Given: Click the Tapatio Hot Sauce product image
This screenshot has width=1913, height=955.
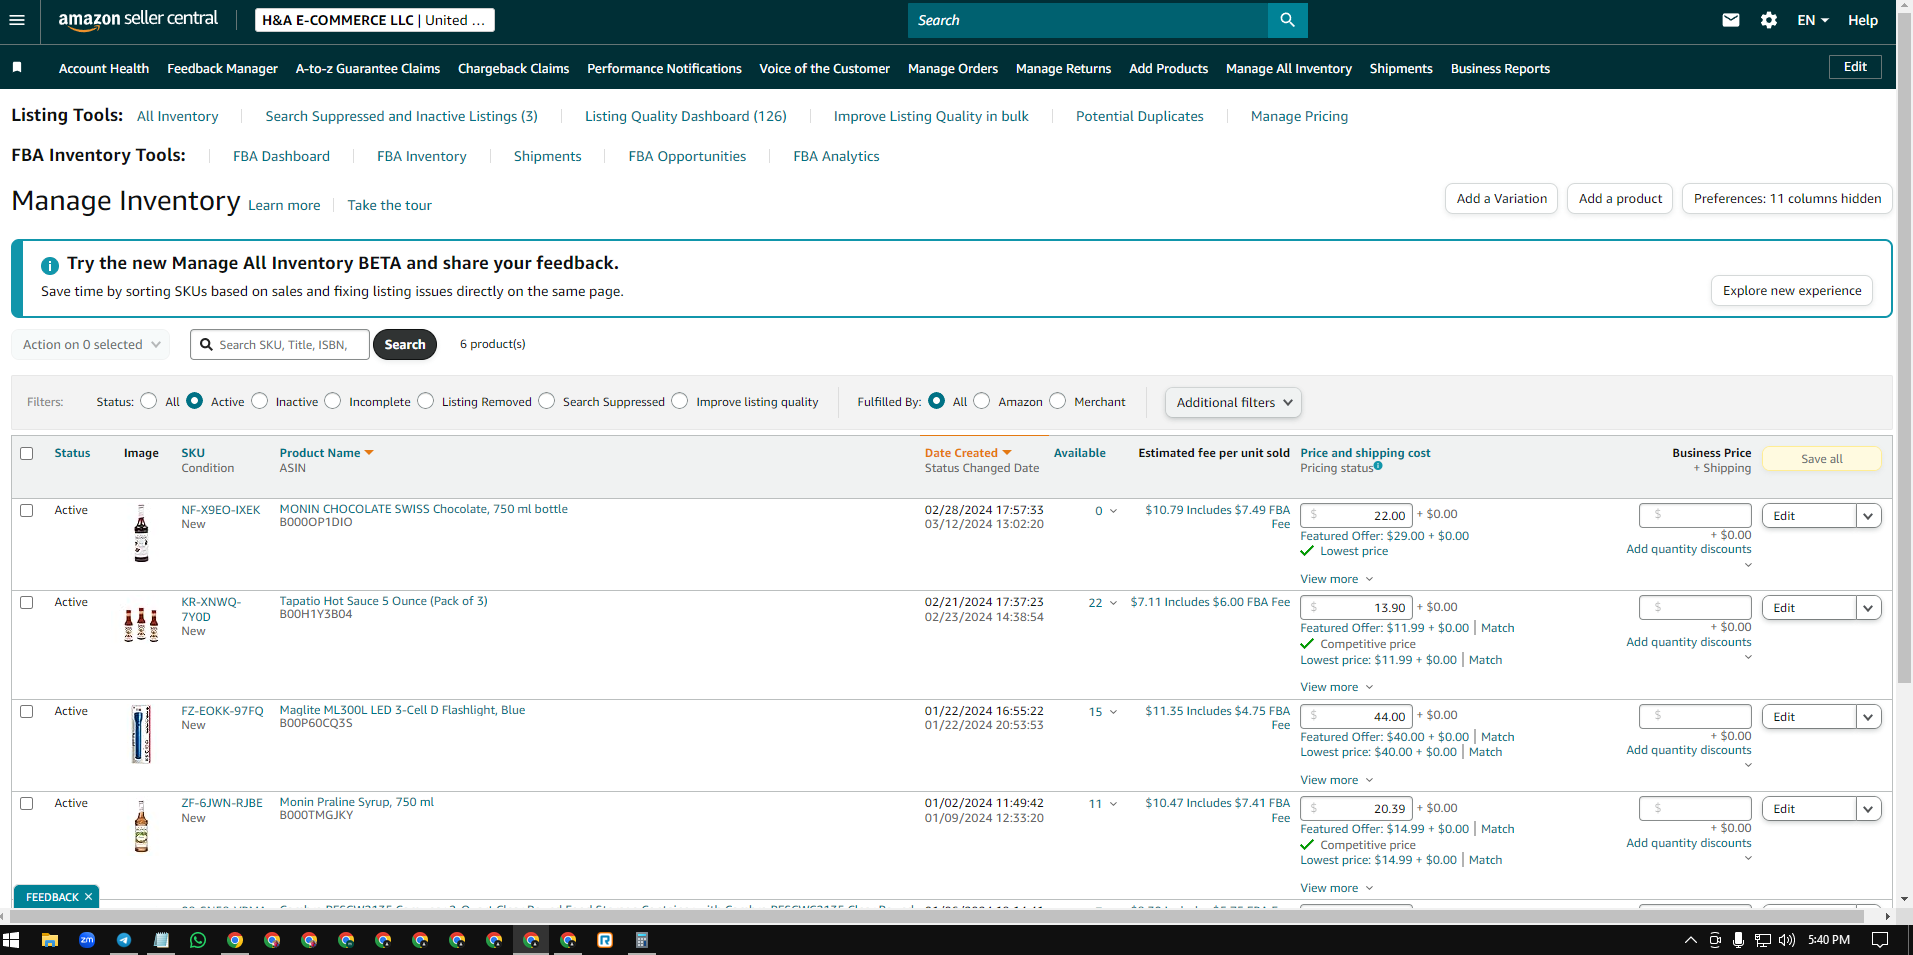Looking at the screenshot, I should [x=141, y=625].
